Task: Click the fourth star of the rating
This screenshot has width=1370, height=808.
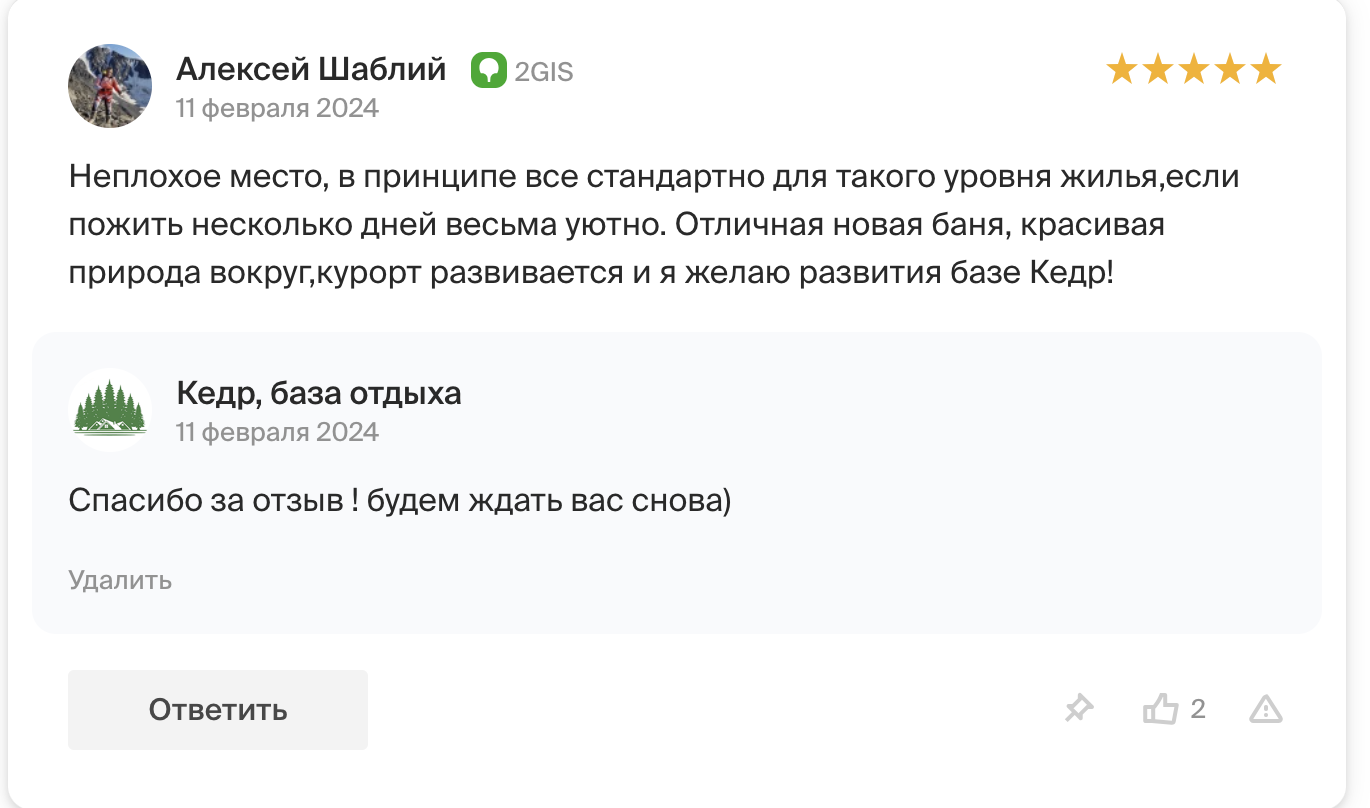Action: pos(1230,70)
